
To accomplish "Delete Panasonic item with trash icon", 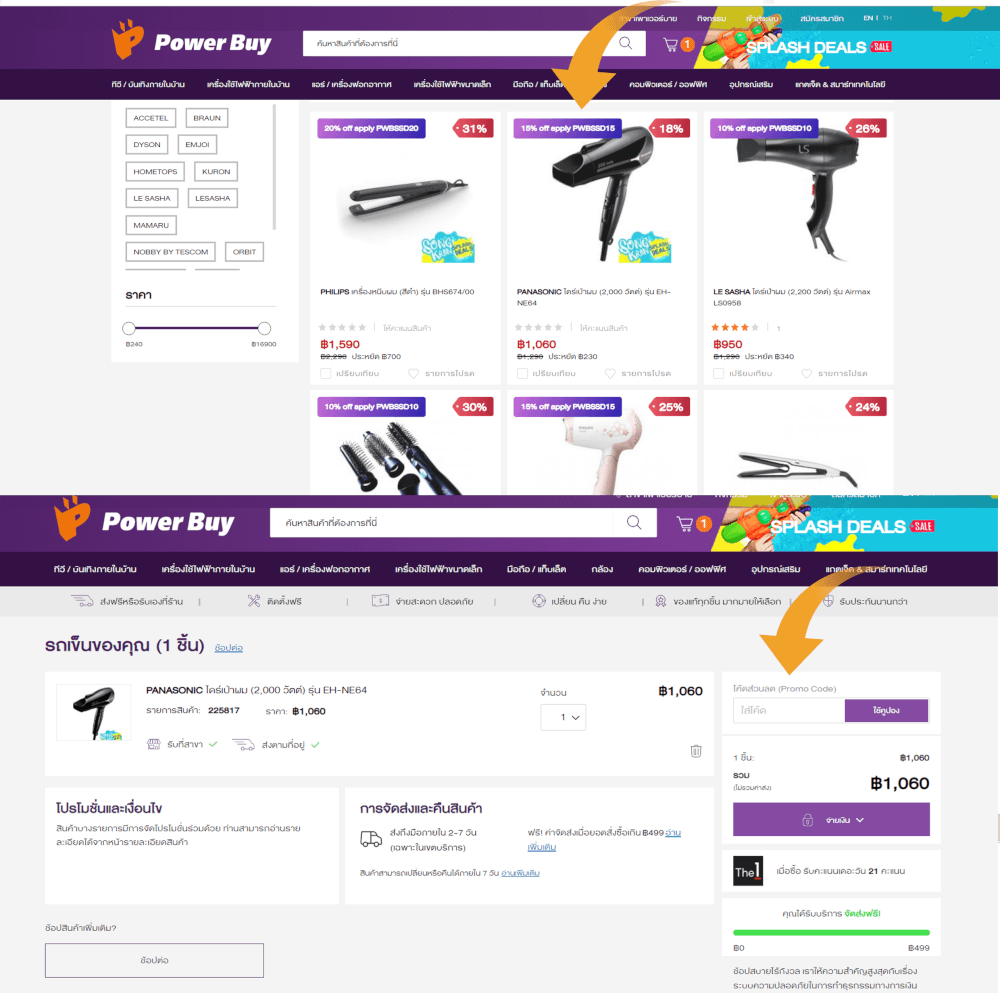I will pos(696,751).
